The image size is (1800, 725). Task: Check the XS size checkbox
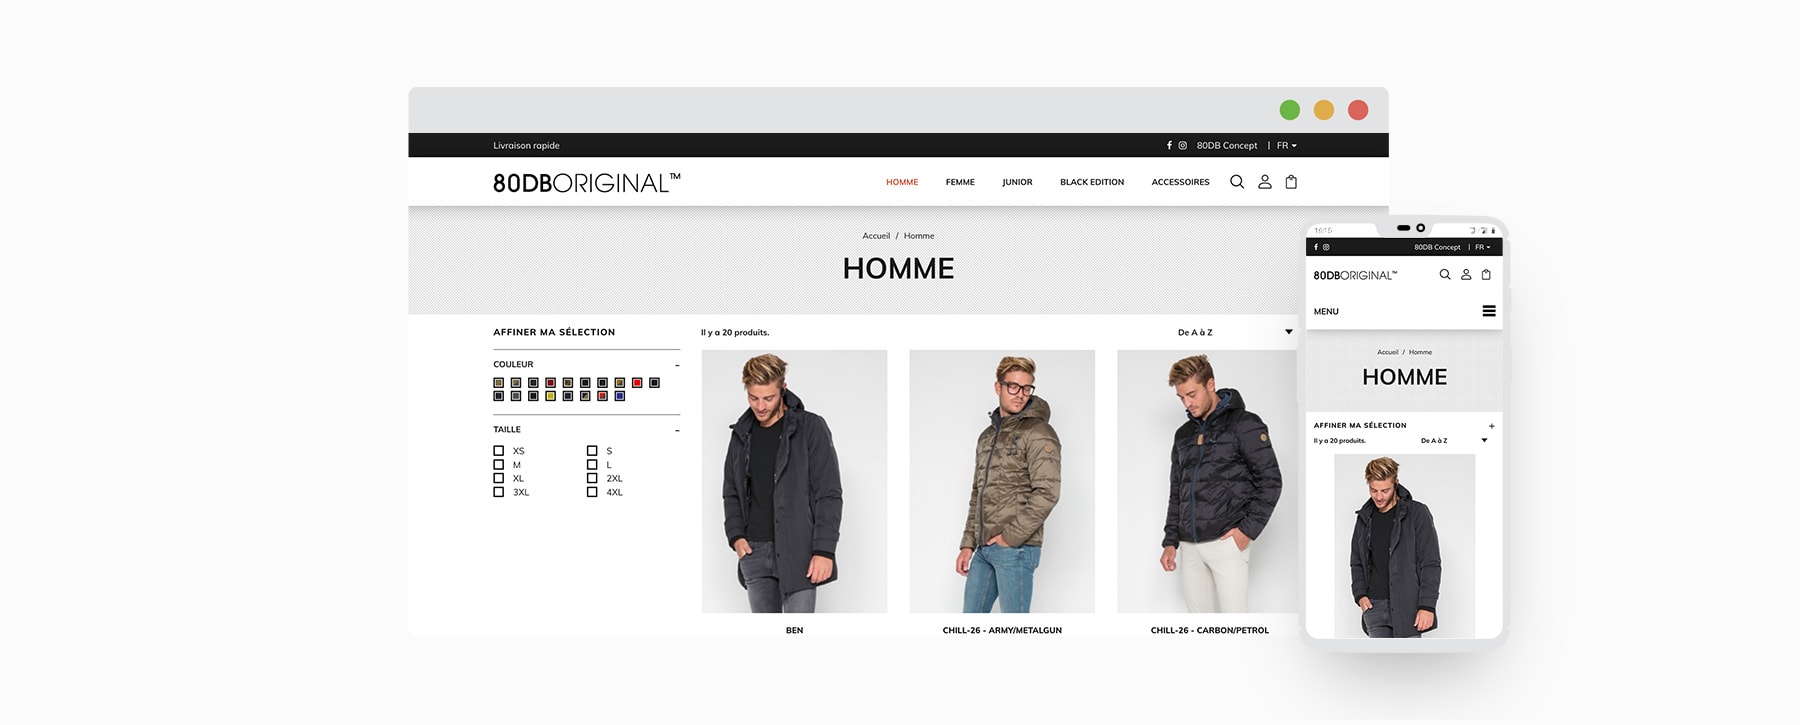pos(499,451)
